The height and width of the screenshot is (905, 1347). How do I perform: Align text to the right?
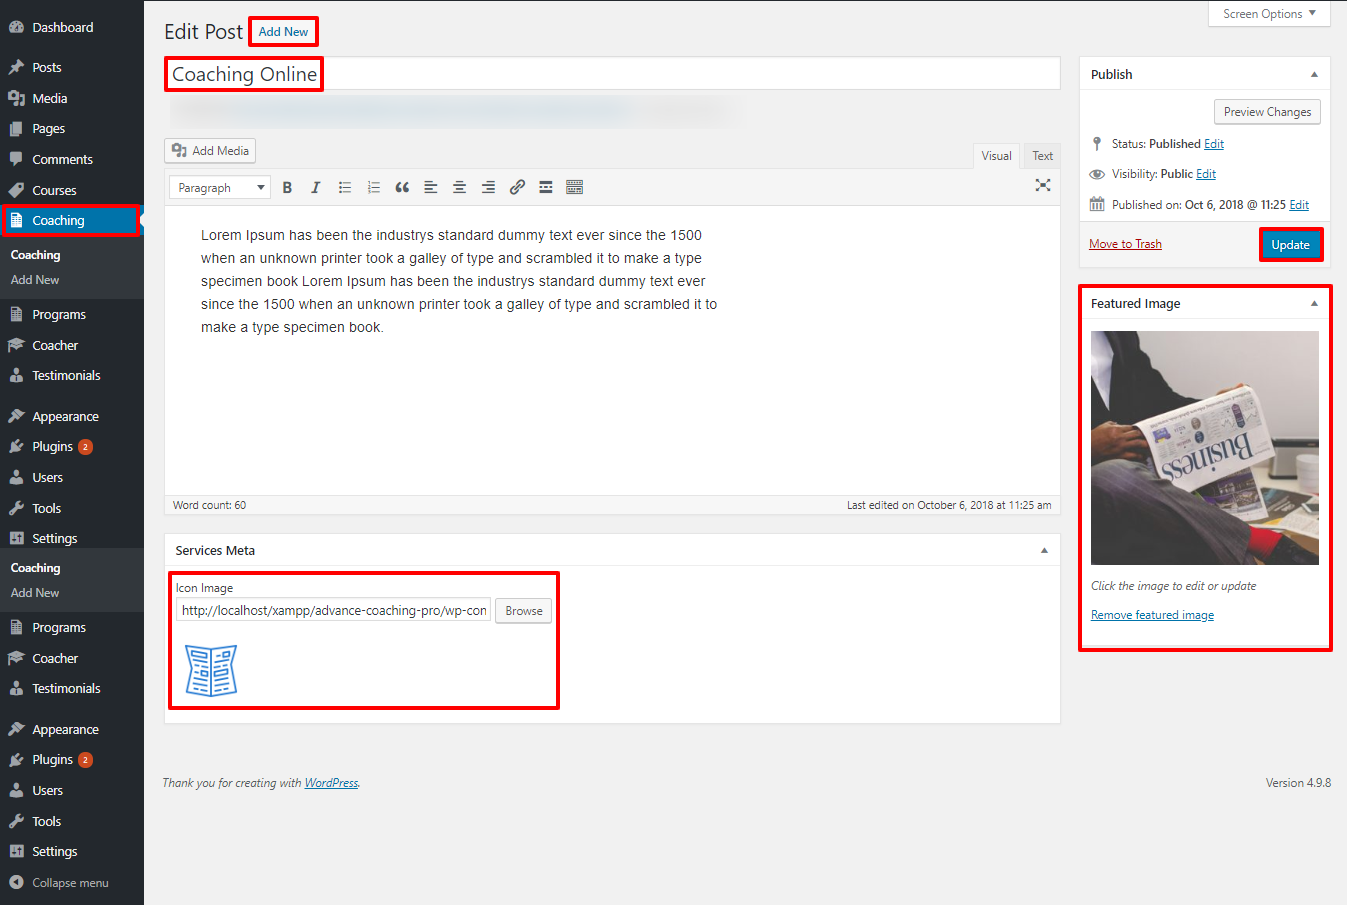coord(488,187)
